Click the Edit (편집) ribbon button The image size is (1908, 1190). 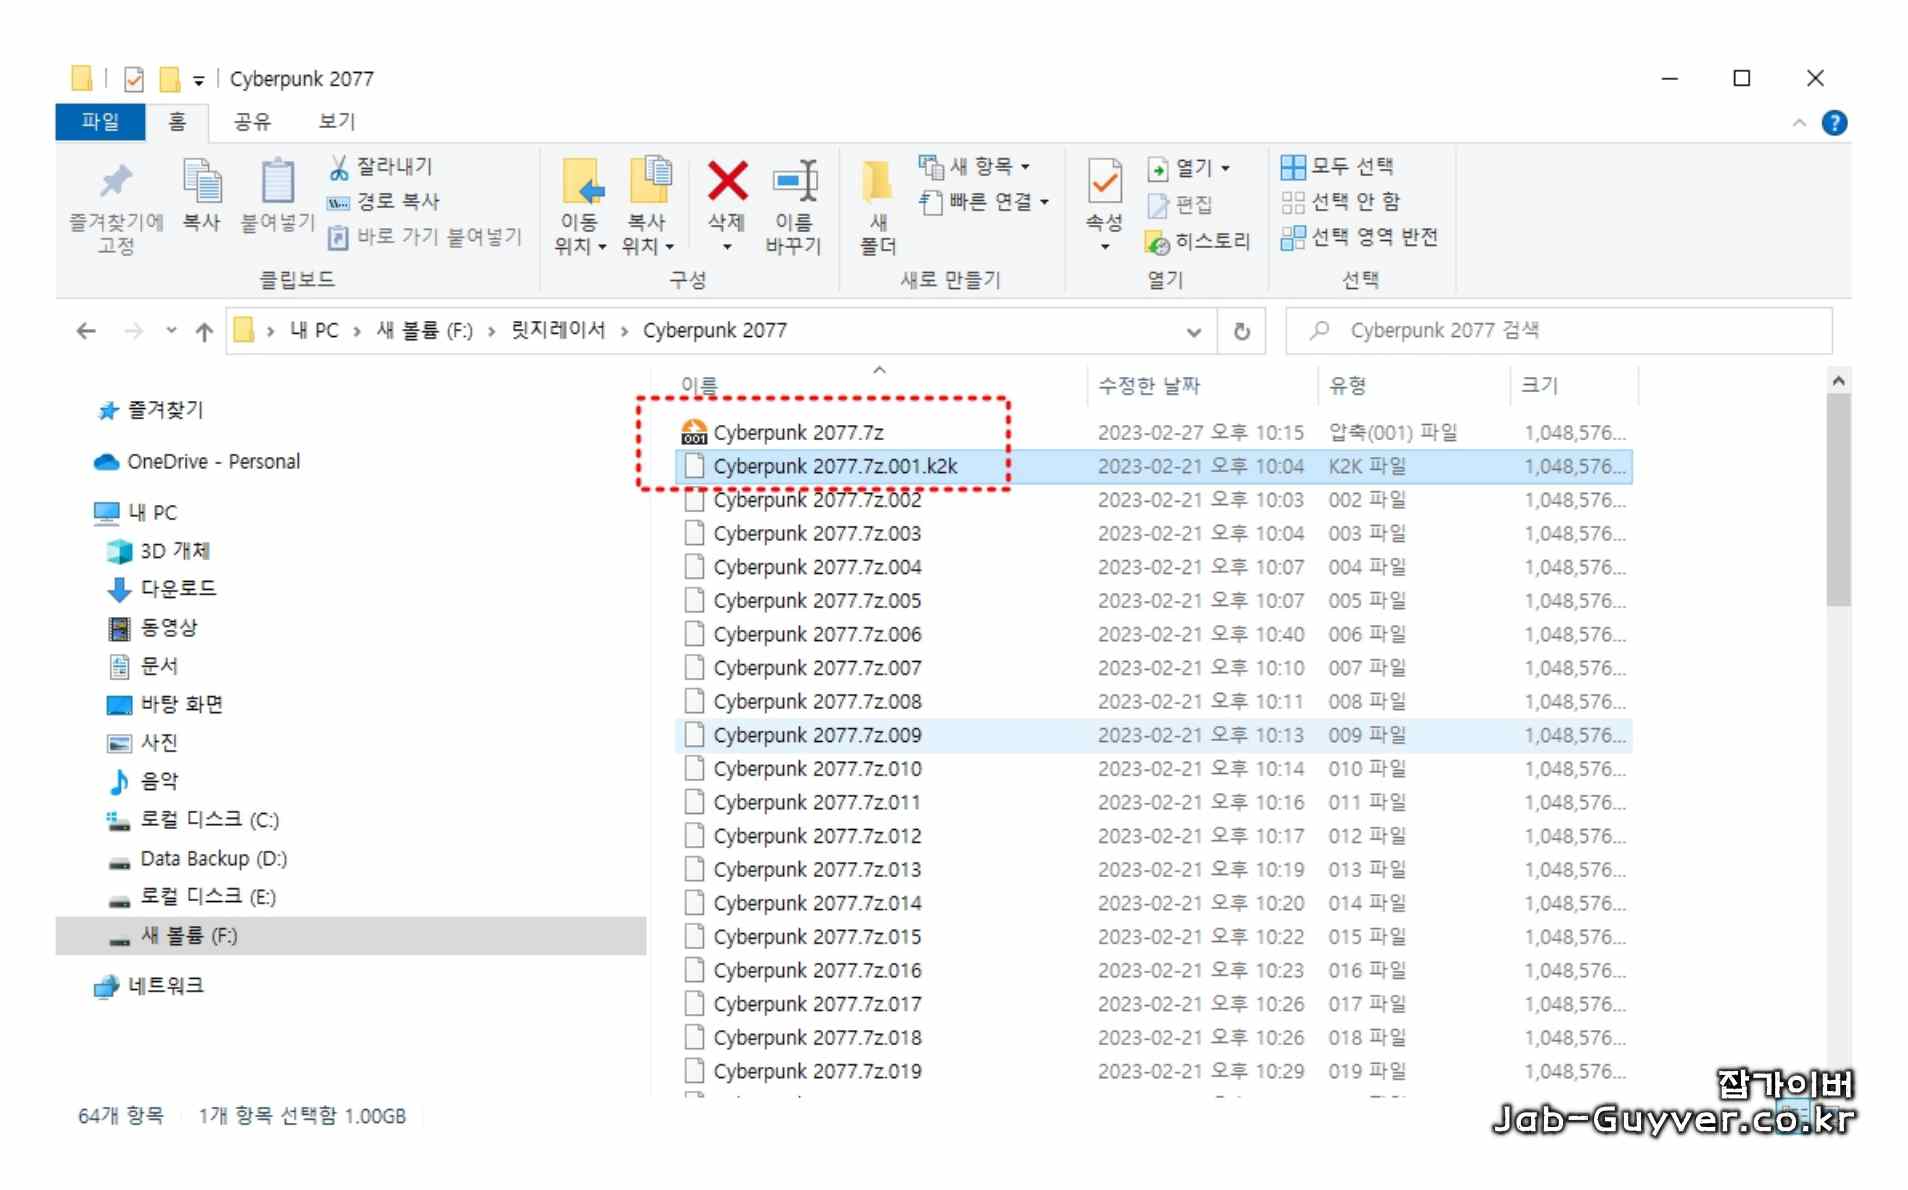(1180, 205)
